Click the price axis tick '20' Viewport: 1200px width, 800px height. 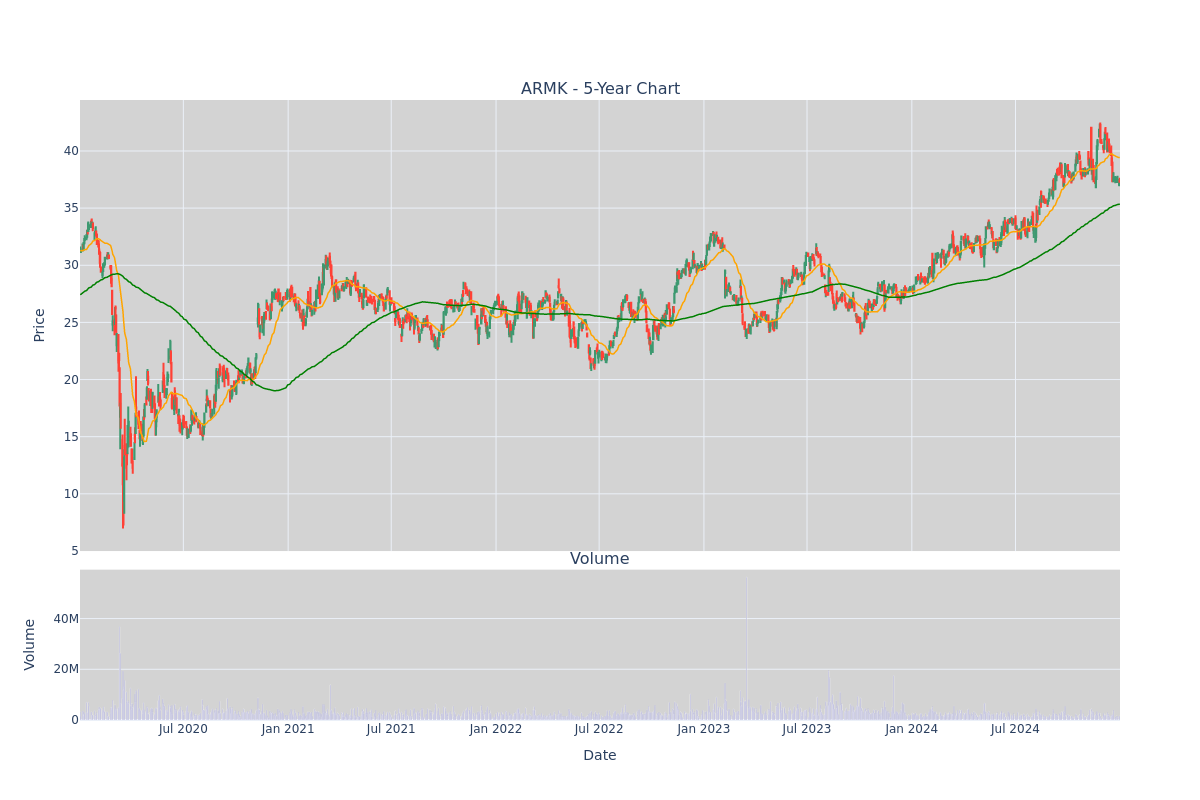(x=72, y=379)
